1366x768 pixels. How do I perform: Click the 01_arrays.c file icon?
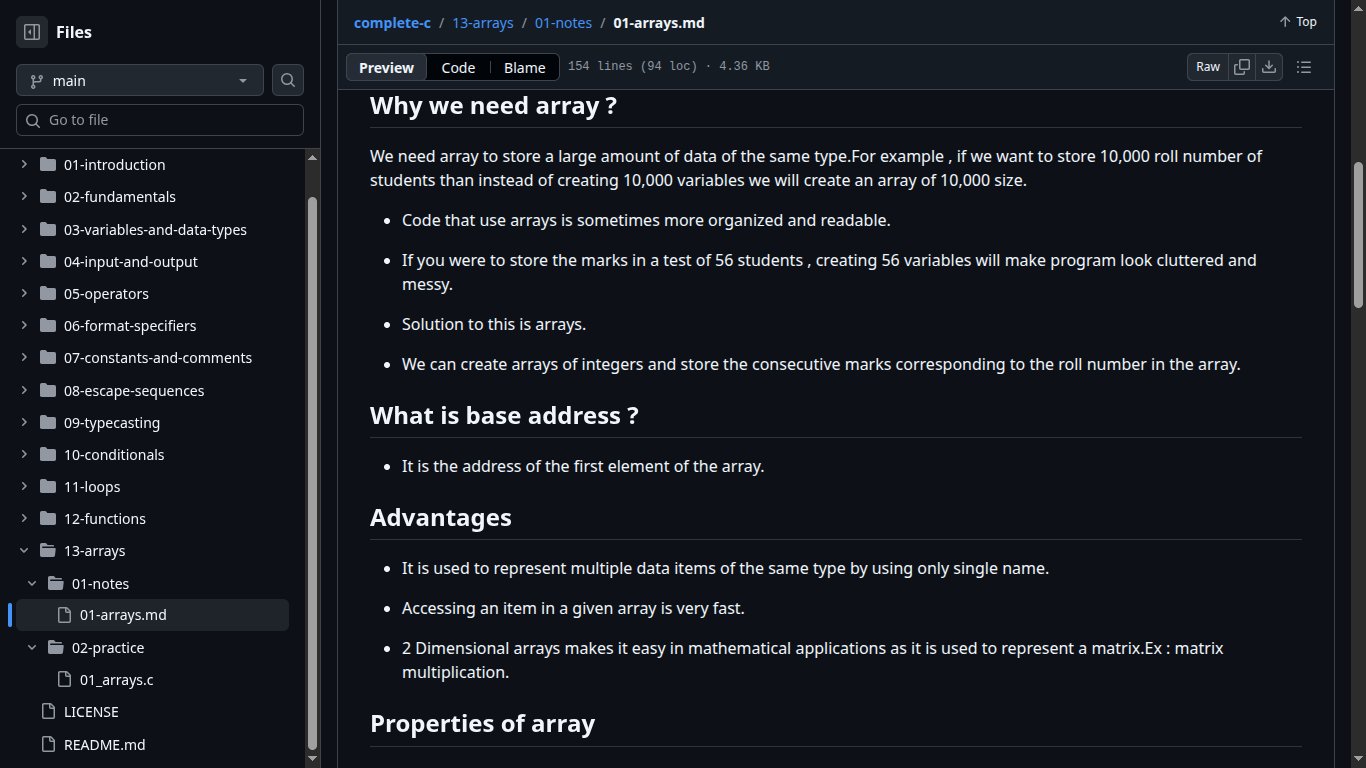point(64,680)
